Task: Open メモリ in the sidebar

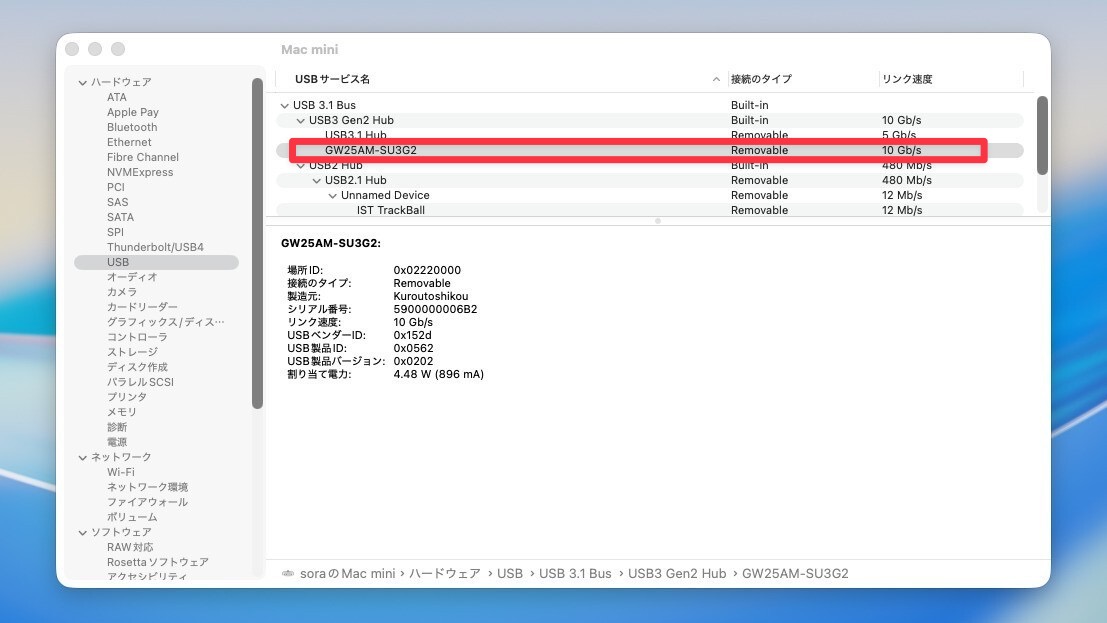Action: pos(122,412)
